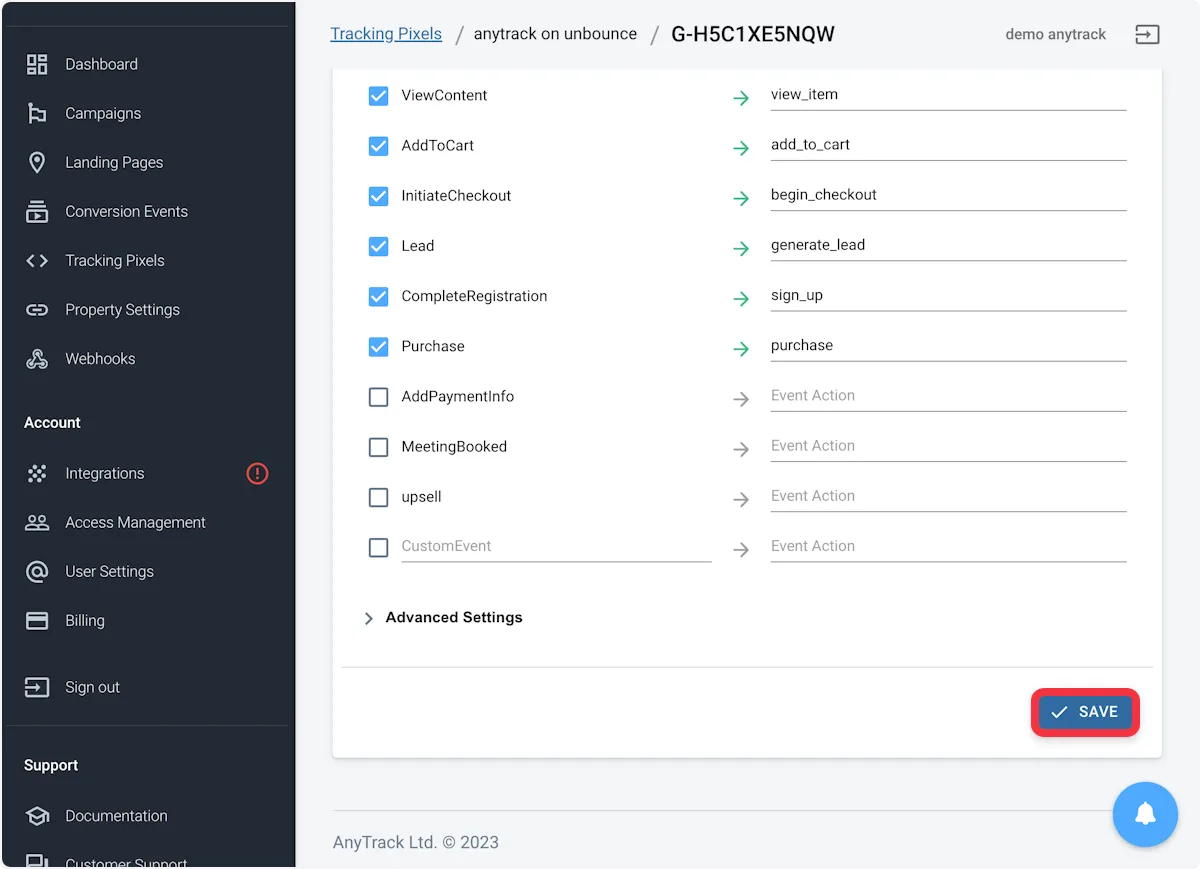Click the gray arrow in upsell row
The height and width of the screenshot is (869, 1200).
pyautogui.click(x=741, y=499)
